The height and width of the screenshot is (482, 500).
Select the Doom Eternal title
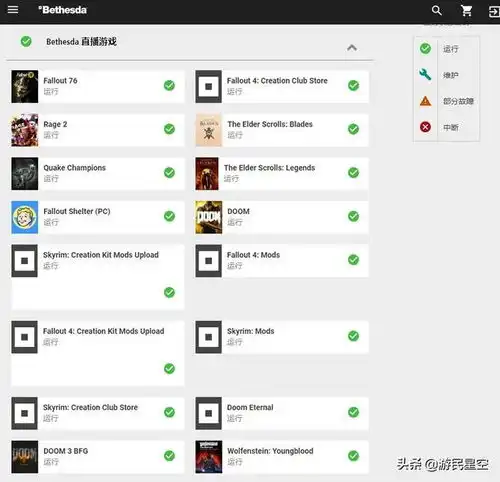(250, 407)
